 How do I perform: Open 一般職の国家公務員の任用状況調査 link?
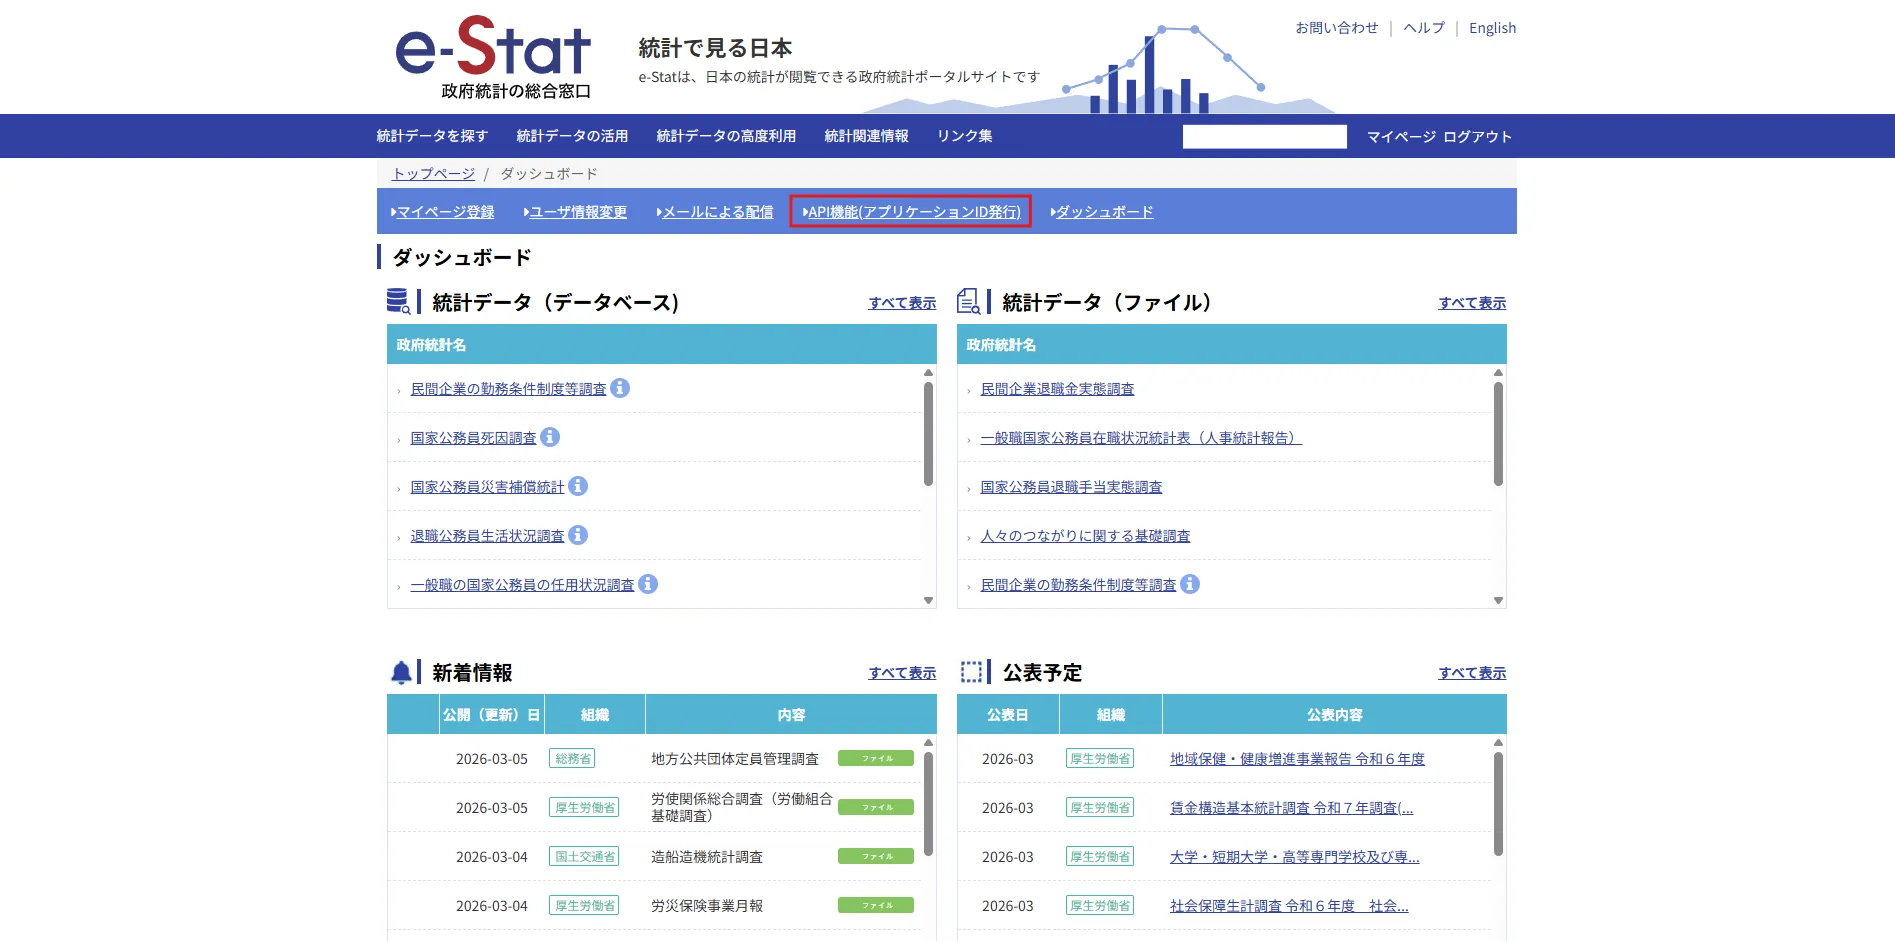[522, 585]
